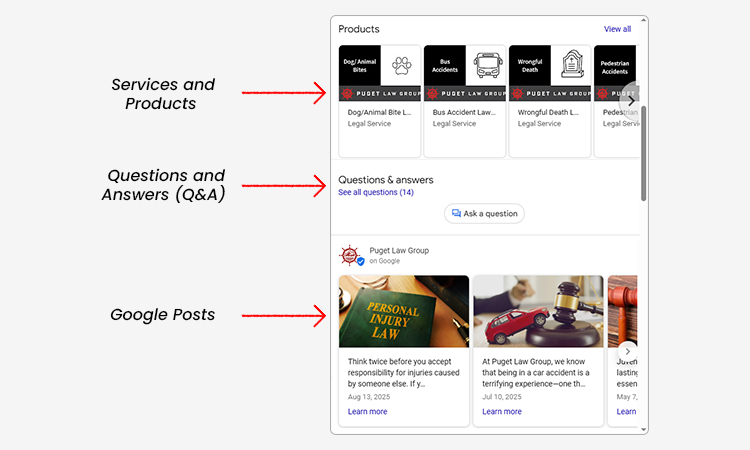Viewport: 750px width, 450px height.
Task: Click the Puget Law Group logo above posts
Action: click(x=349, y=255)
